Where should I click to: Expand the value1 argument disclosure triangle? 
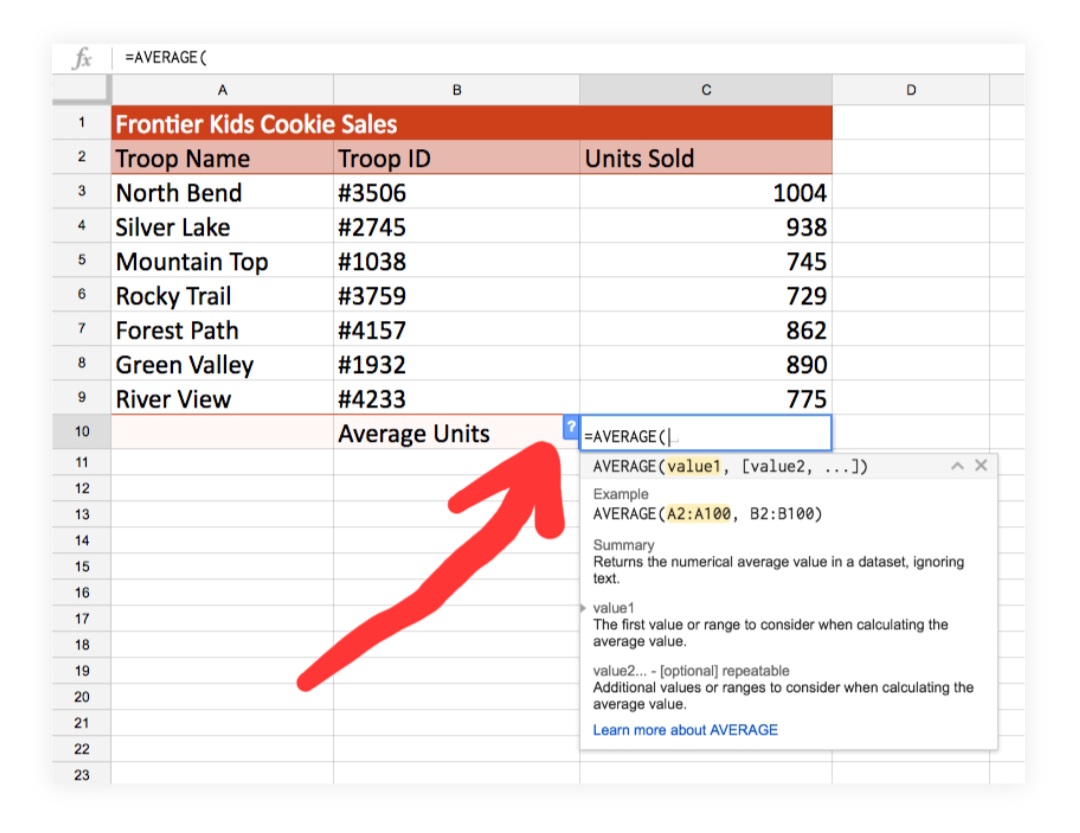point(583,607)
